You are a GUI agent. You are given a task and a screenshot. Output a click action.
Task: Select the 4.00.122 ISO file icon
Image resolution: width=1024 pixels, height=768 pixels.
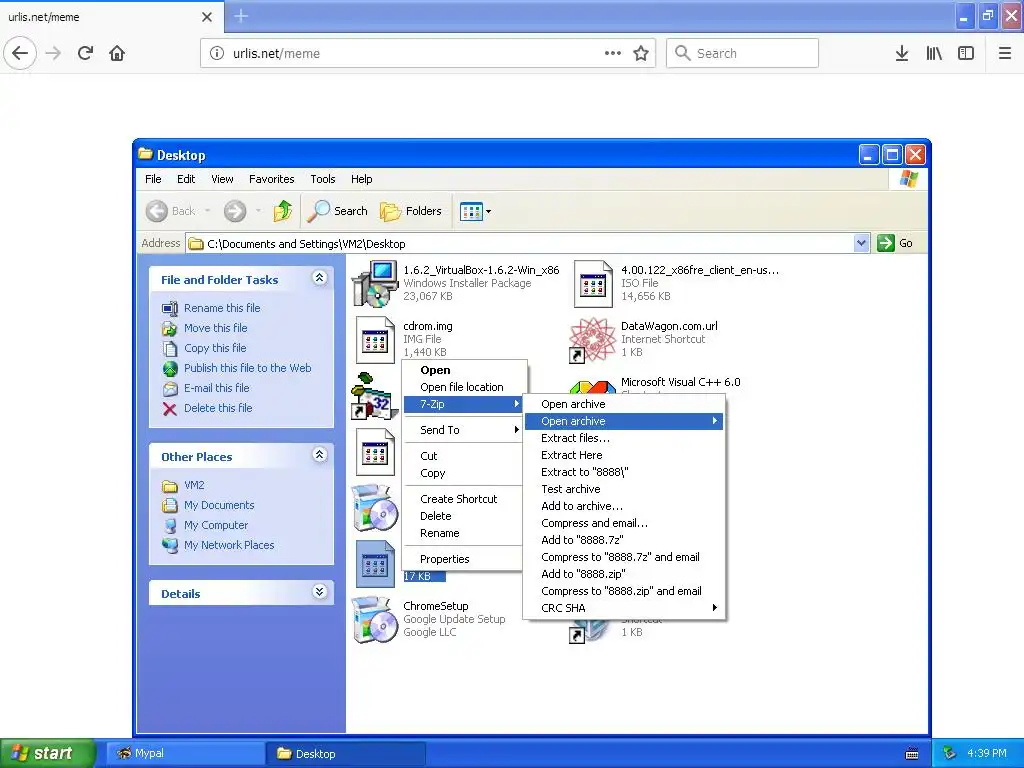[x=593, y=283]
